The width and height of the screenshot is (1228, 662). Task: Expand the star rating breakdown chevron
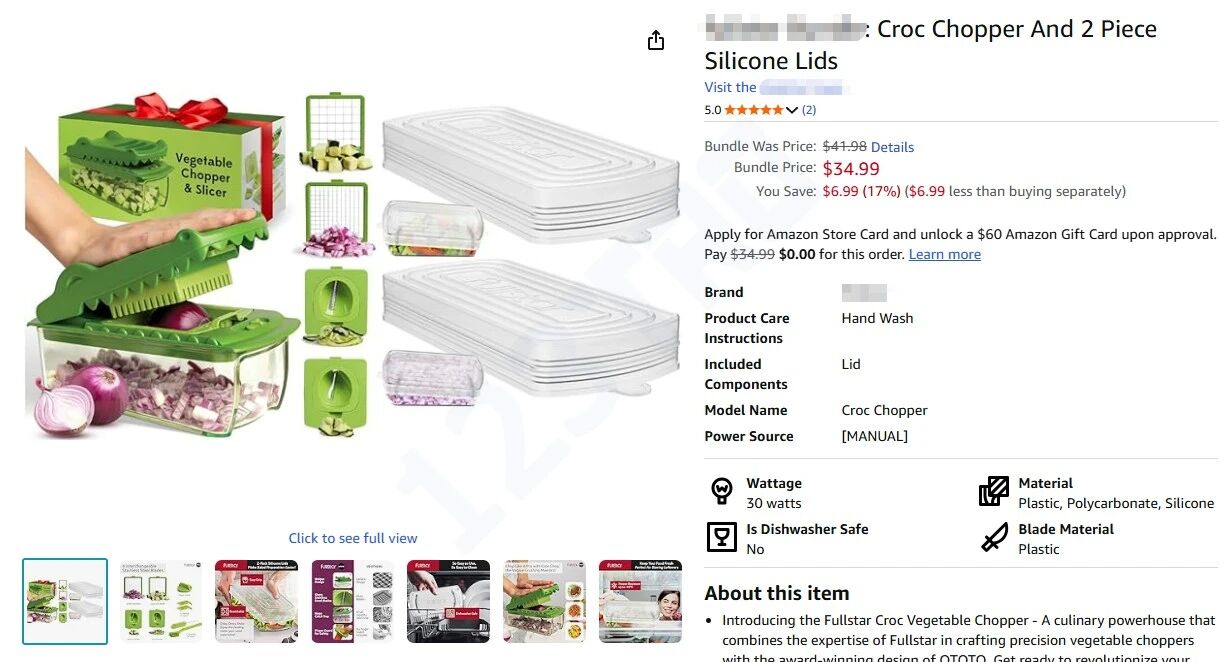[x=792, y=110]
